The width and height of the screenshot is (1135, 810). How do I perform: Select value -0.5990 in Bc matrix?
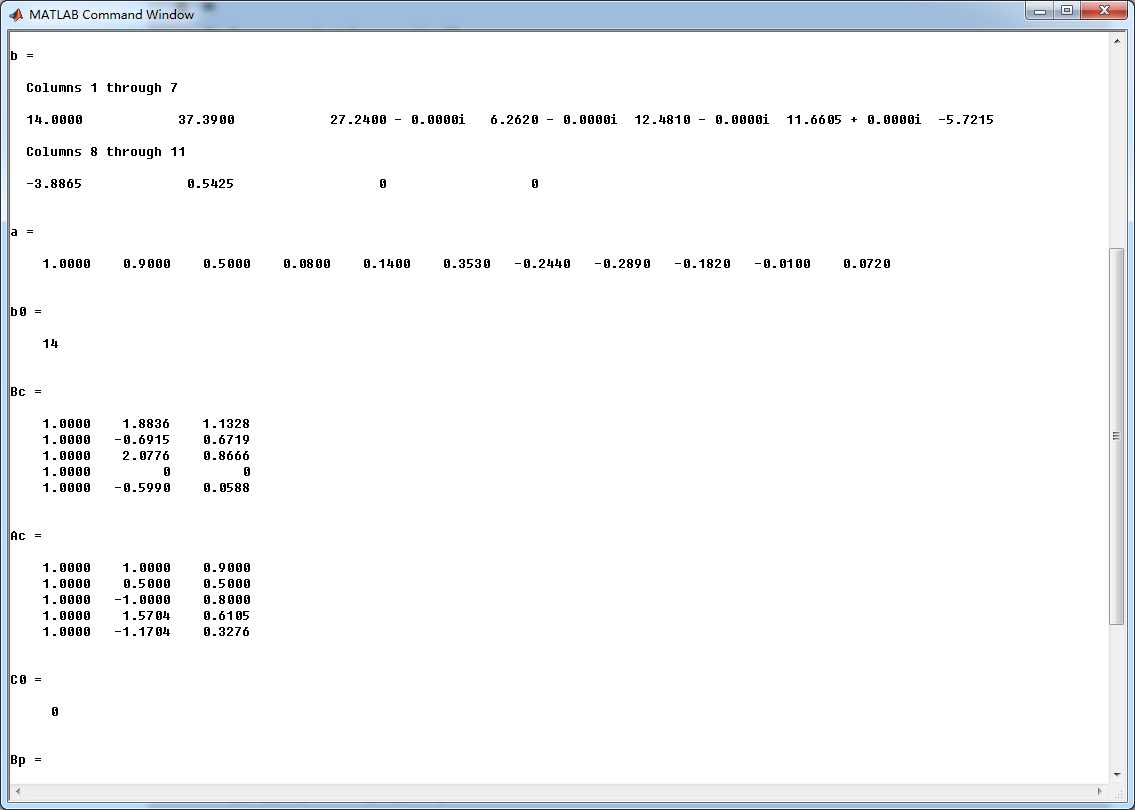pos(142,488)
